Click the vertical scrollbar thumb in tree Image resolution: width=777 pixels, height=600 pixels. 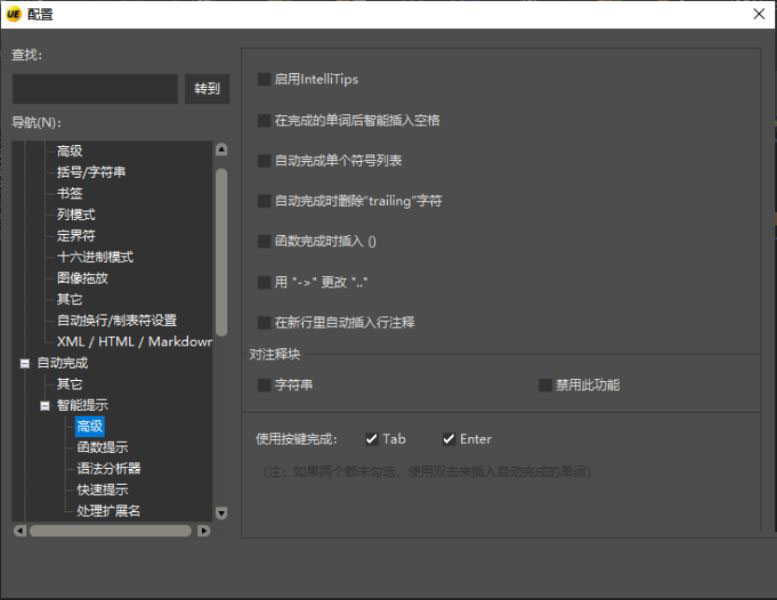[222, 253]
